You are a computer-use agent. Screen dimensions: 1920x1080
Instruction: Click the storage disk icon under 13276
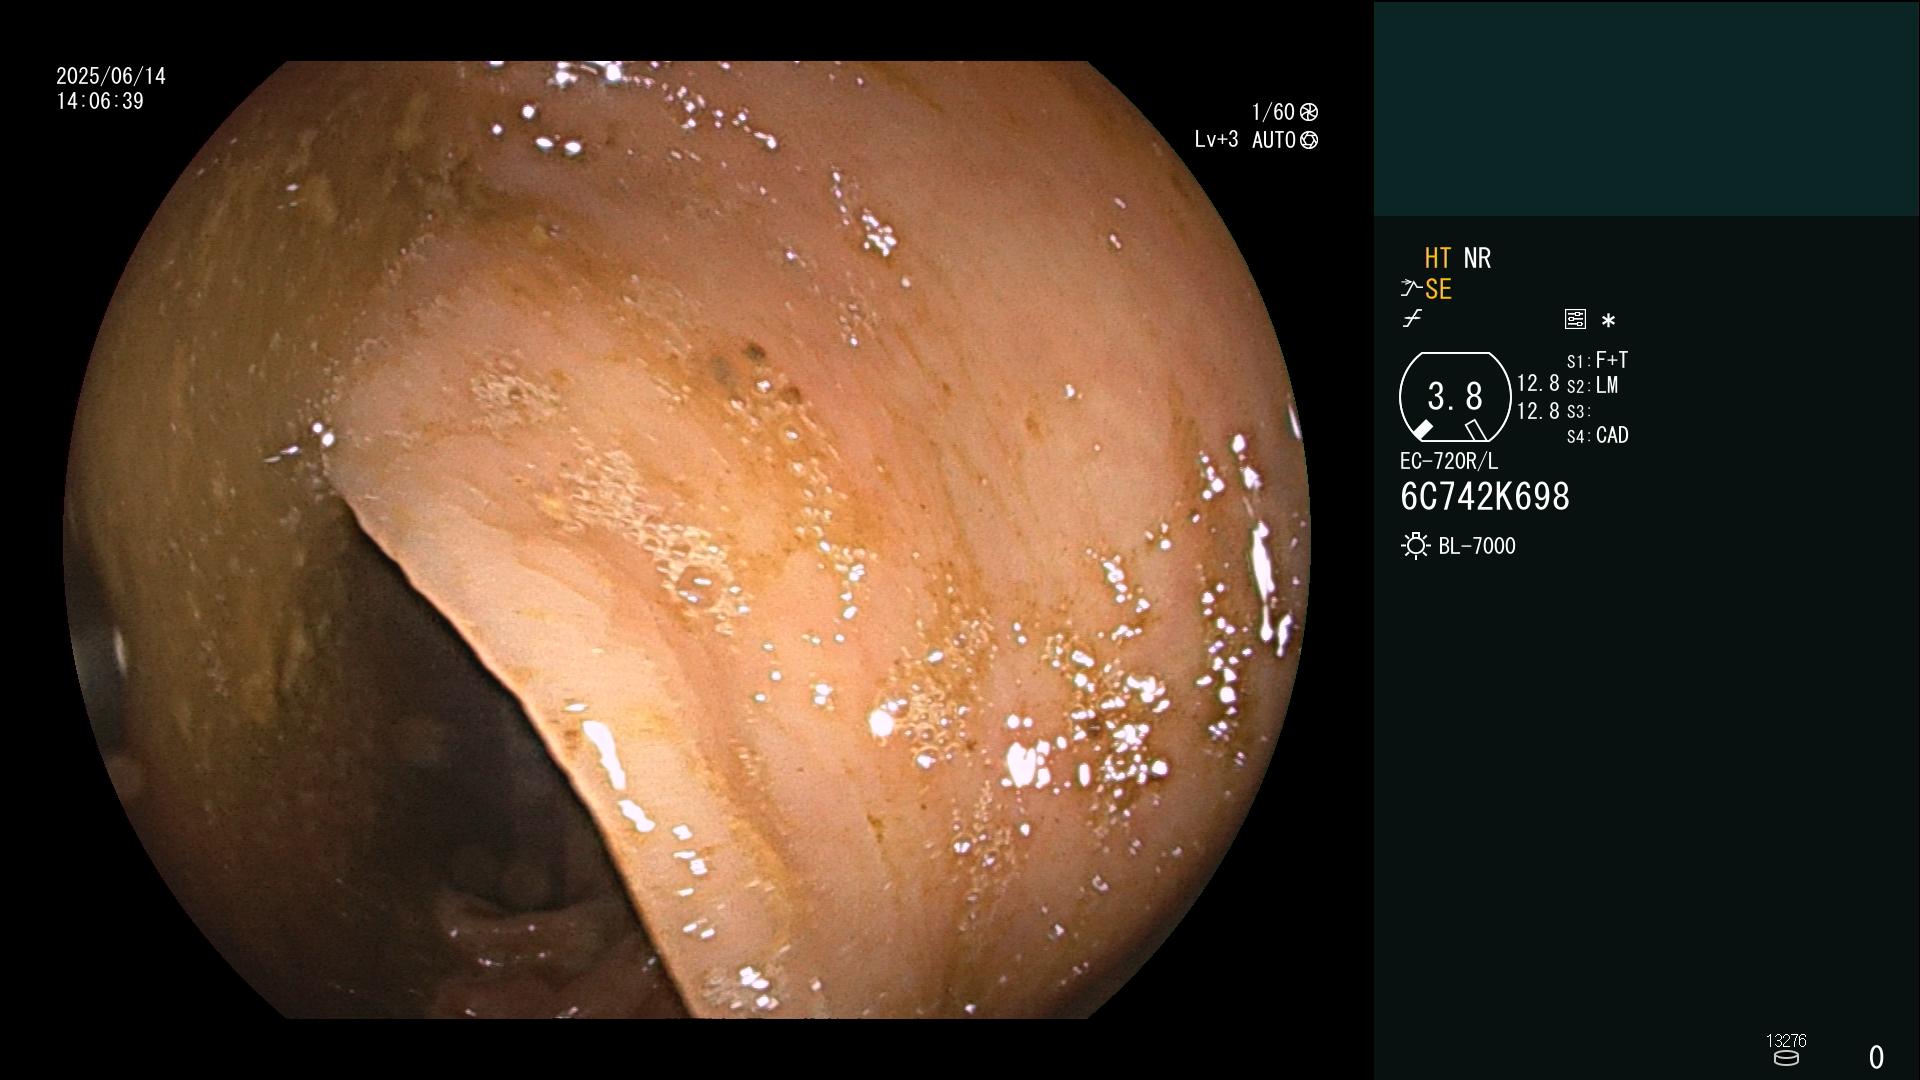point(1786,1058)
